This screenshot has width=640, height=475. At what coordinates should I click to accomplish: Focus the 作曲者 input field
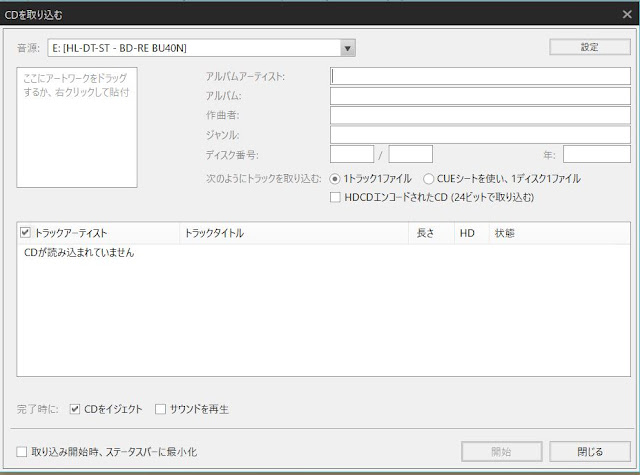480,115
